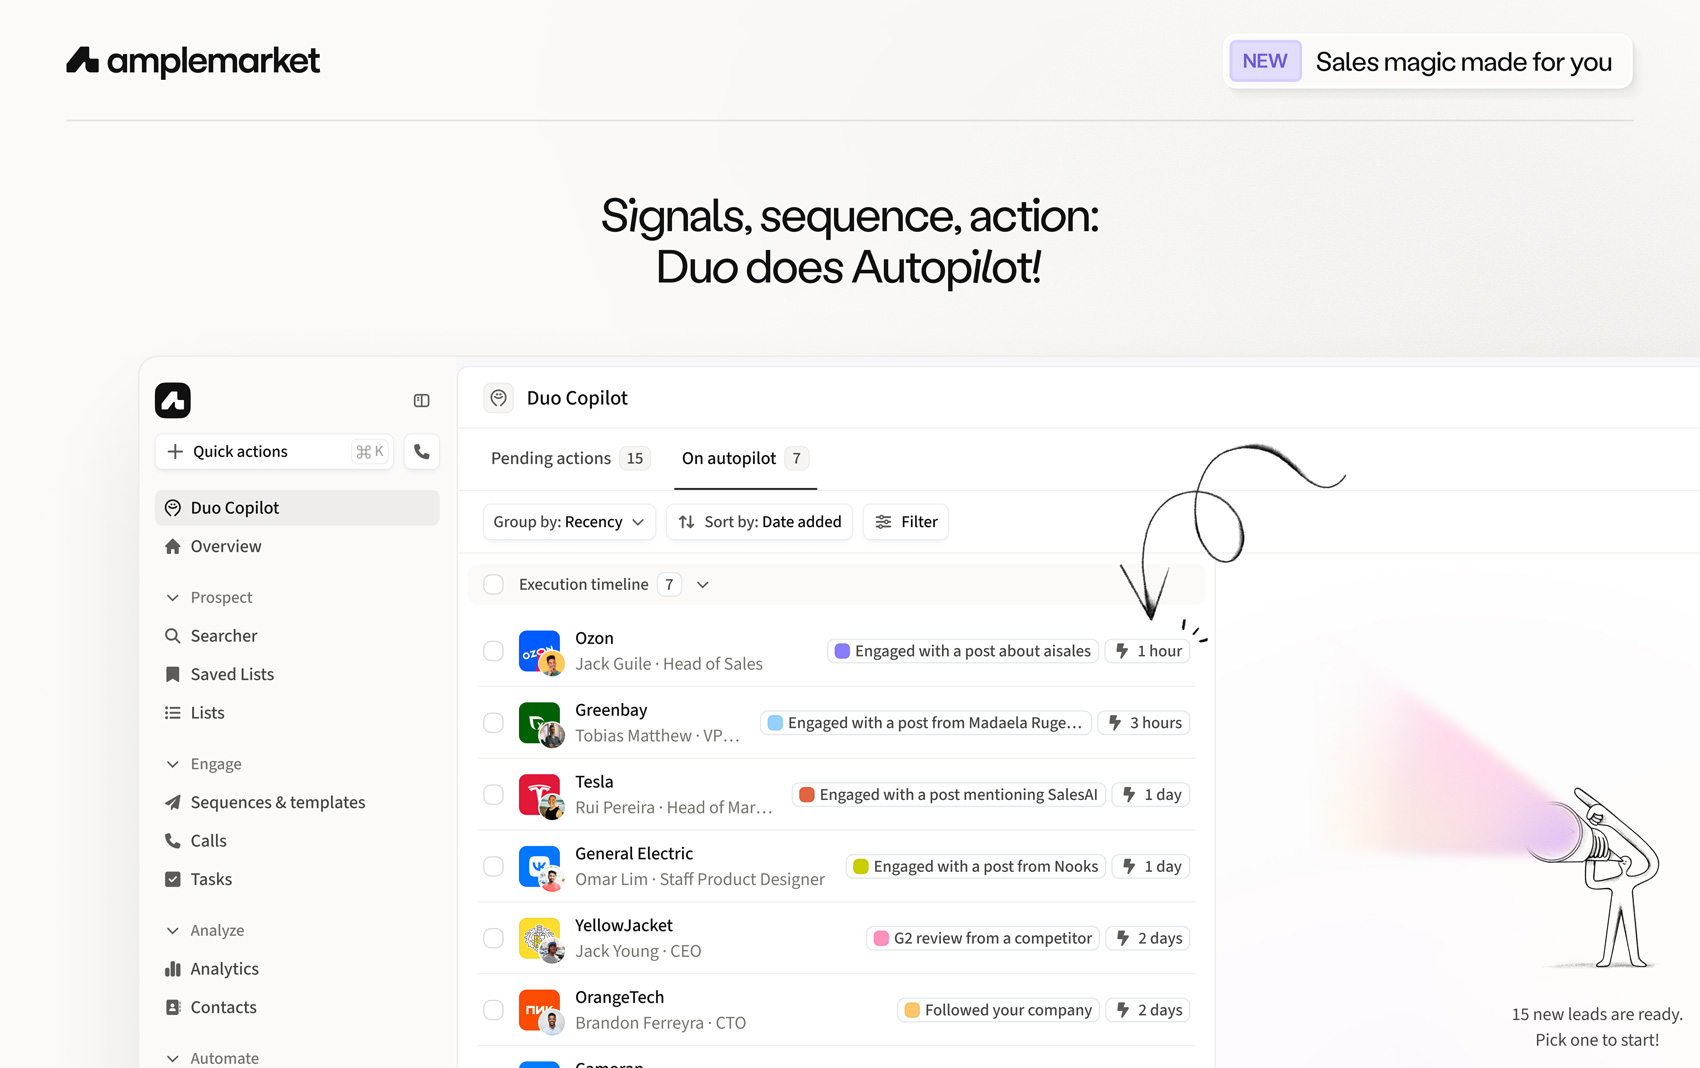Click purple swatch on Ozon signal tag

(842, 651)
